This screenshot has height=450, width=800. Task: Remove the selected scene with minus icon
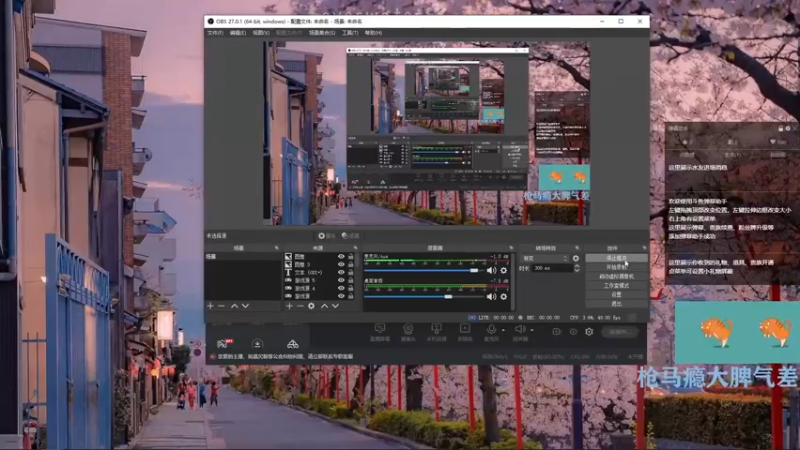221,306
